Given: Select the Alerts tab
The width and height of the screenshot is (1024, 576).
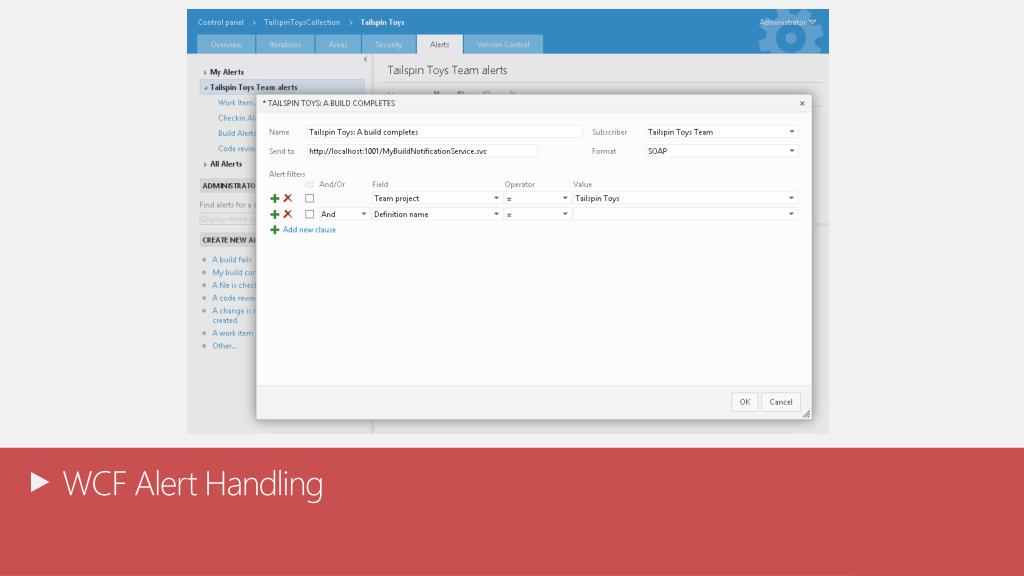Looking at the screenshot, I should pos(440,44).
